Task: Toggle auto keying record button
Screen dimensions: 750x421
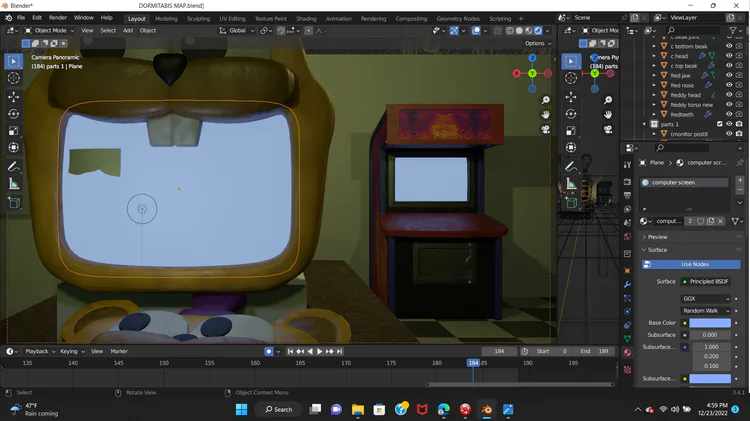Action: pos(269,351)
